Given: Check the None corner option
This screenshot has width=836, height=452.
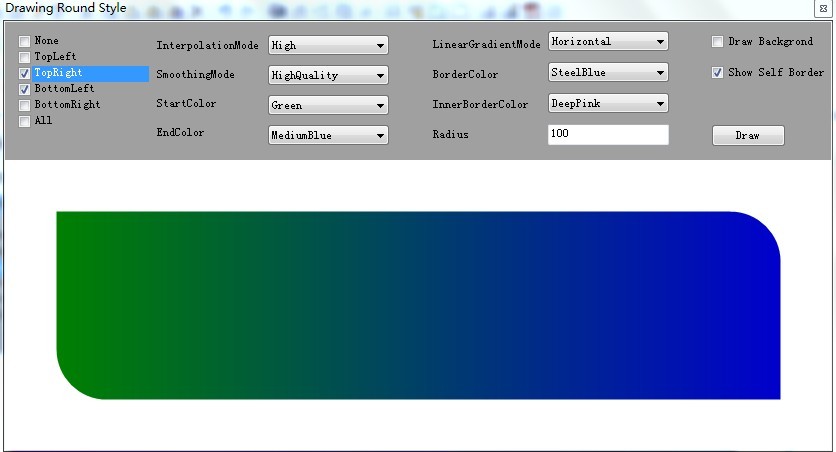Looking at the screenshot, I should (25, 41).
